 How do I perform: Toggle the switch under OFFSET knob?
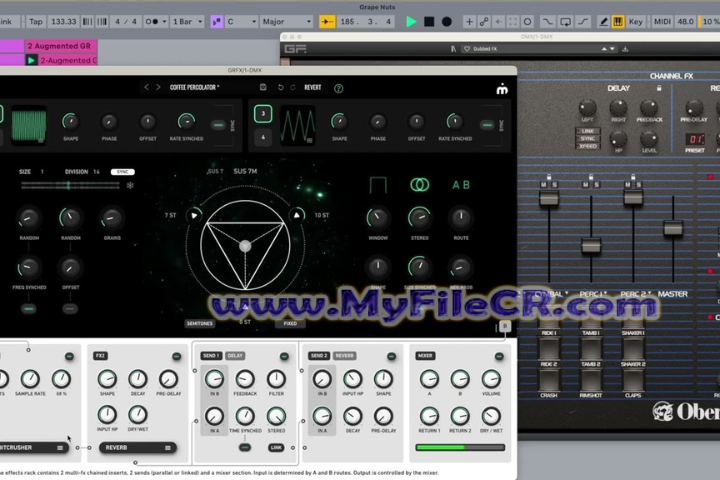(x=70, y=309)
